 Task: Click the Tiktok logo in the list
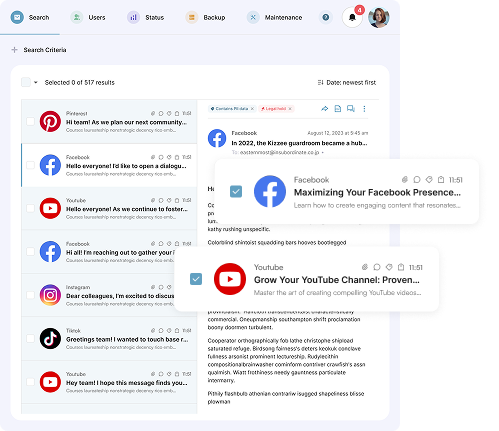tap(50, 338)
